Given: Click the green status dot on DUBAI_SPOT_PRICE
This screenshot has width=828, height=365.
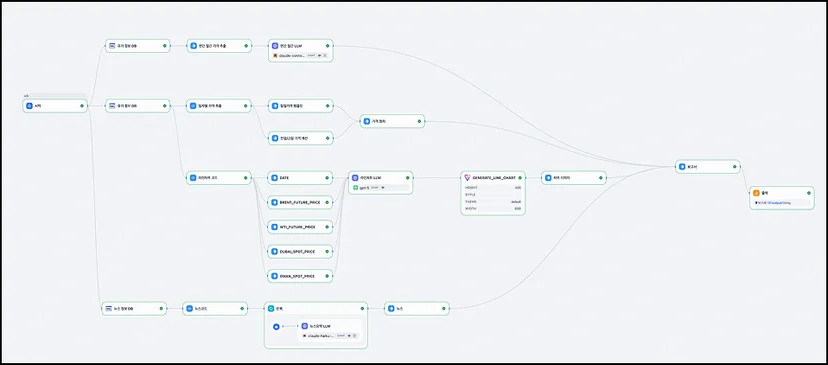Looking at the screenshot, I should click(x=327, y=251).
